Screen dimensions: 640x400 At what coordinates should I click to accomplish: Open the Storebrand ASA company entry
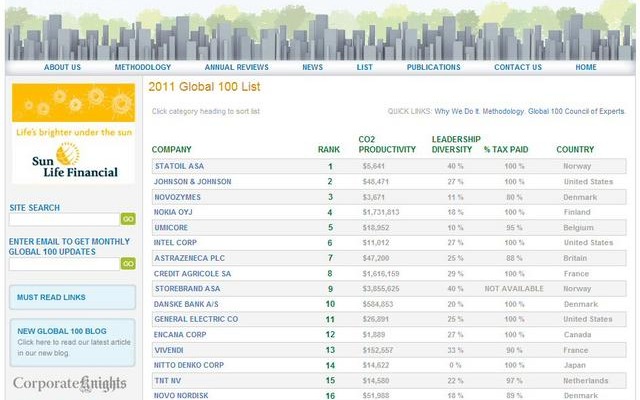187,289
